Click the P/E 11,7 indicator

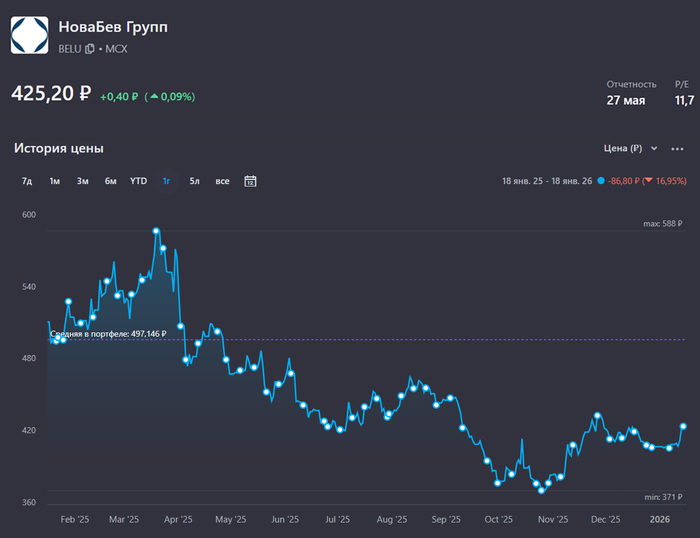684,100
